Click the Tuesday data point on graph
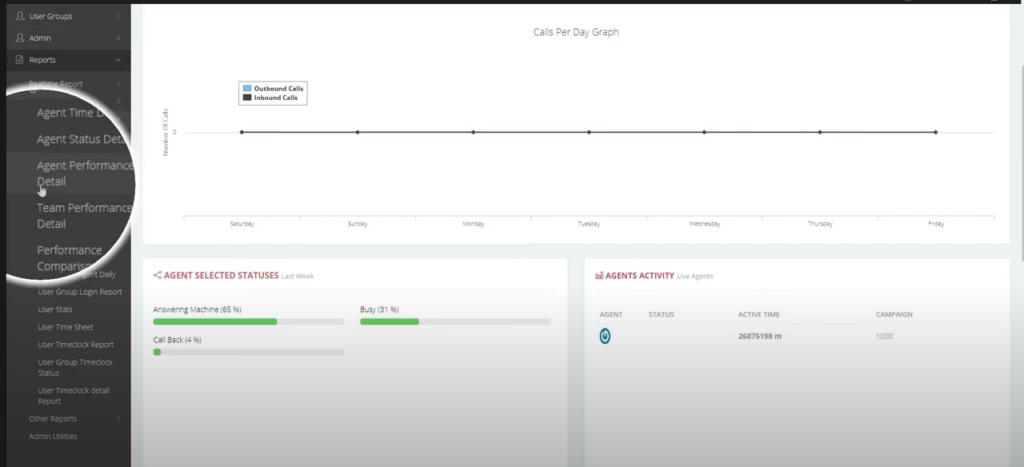Image resolution: width=1024 pixels, height=467 pixels. tap(588, 132)
